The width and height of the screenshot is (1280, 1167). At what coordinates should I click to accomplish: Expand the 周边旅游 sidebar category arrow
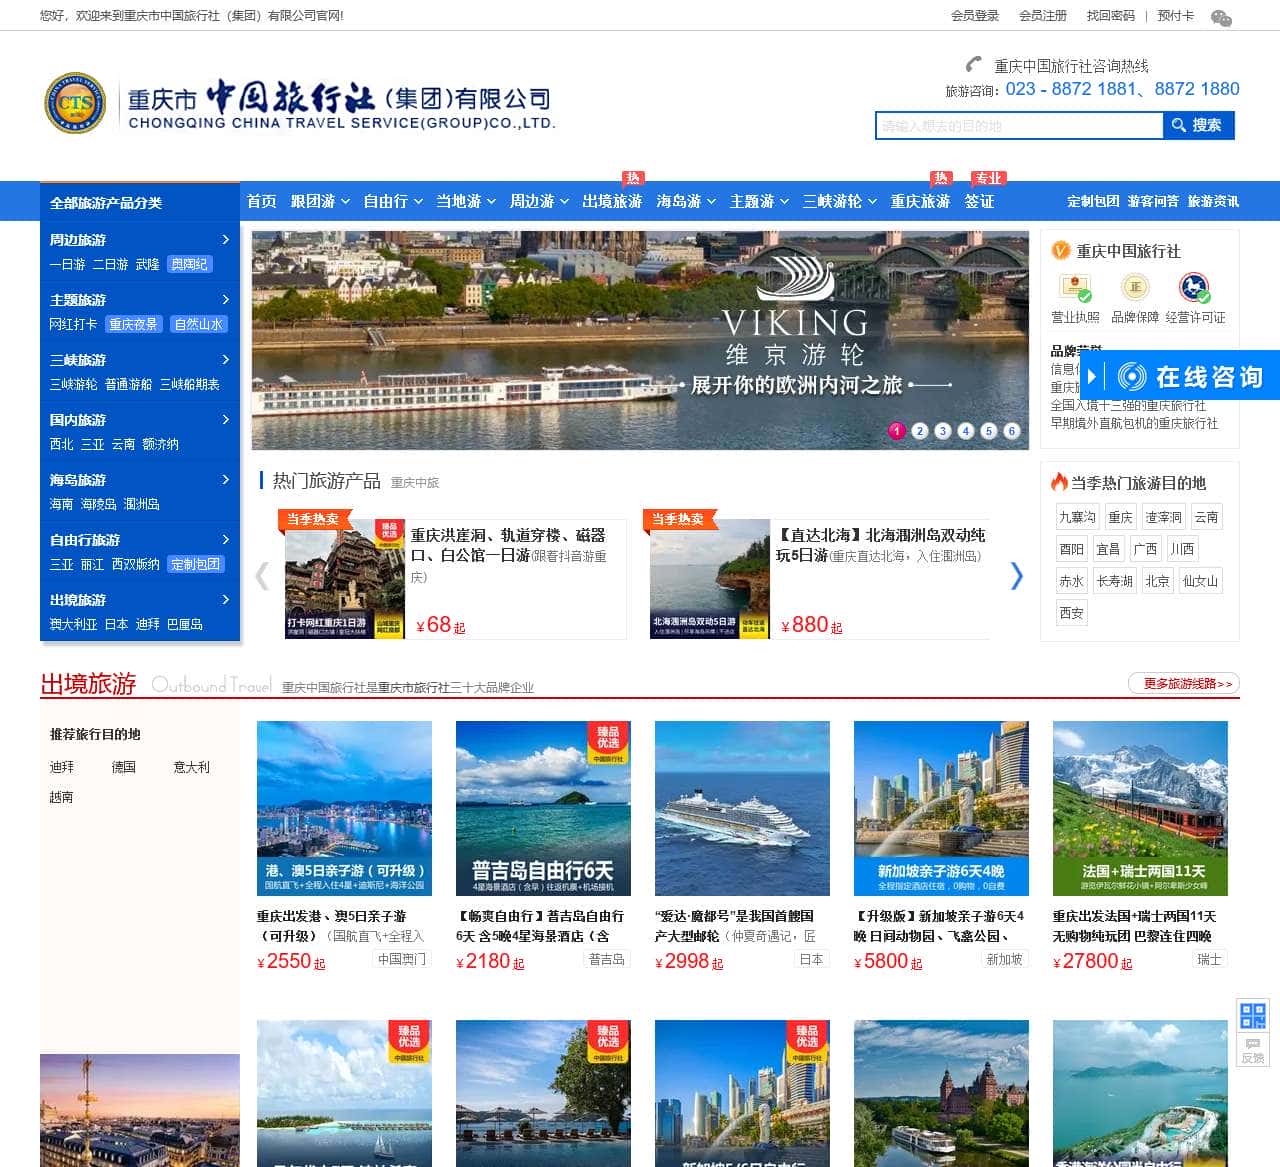[225, 240]
